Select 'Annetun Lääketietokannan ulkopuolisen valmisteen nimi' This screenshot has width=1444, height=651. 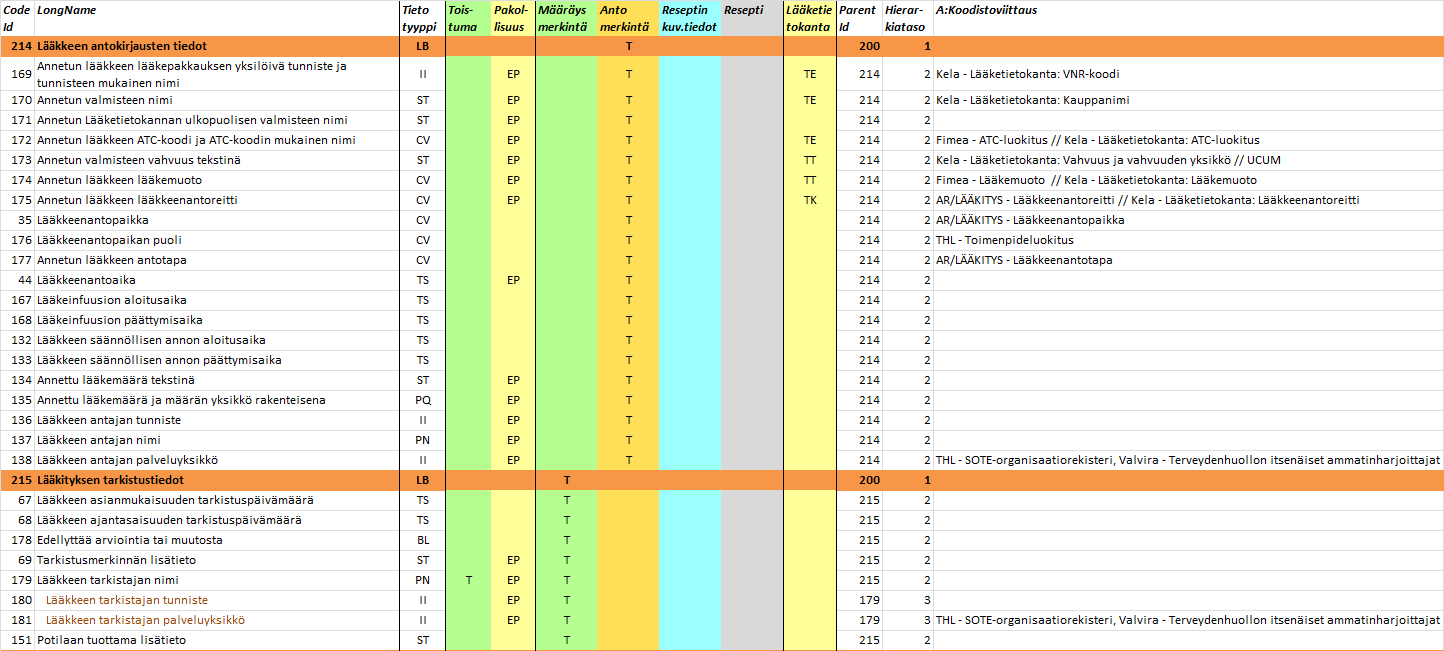(x=217, y=120)
